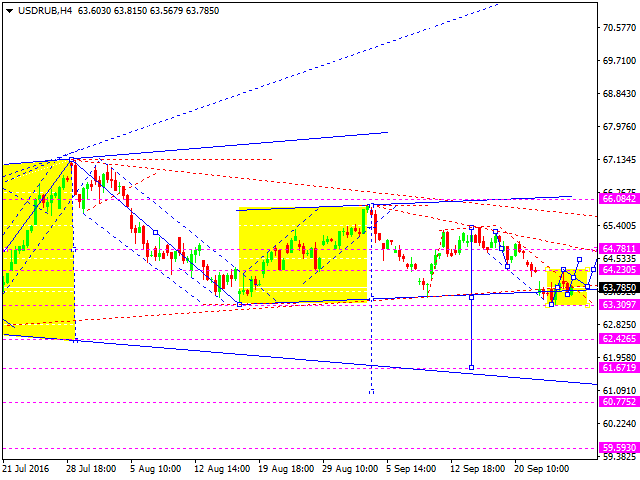This screenshot has width=640, height=480.
Task: Click the 20 Sep 10:00 time label
Action: pos(541,469)
